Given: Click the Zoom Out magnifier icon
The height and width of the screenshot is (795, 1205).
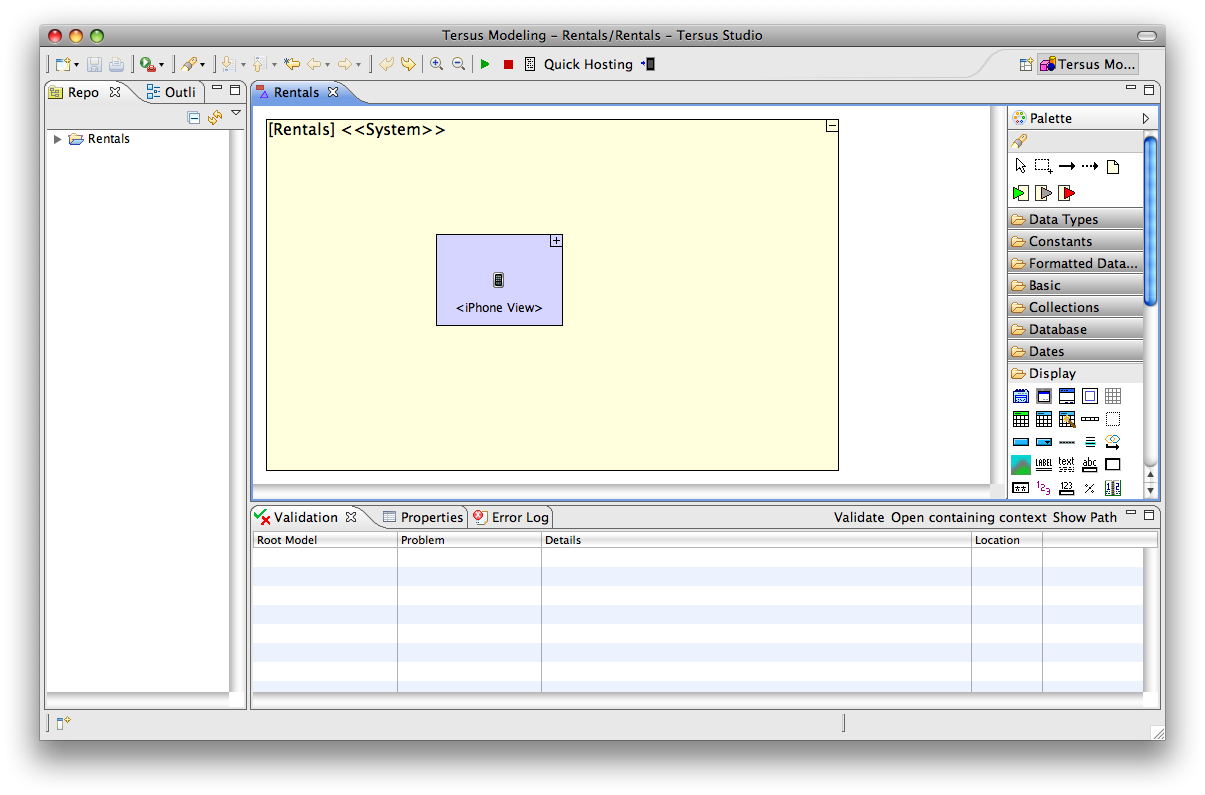Looking at the screenshot, I should click(x=458, y=64).
